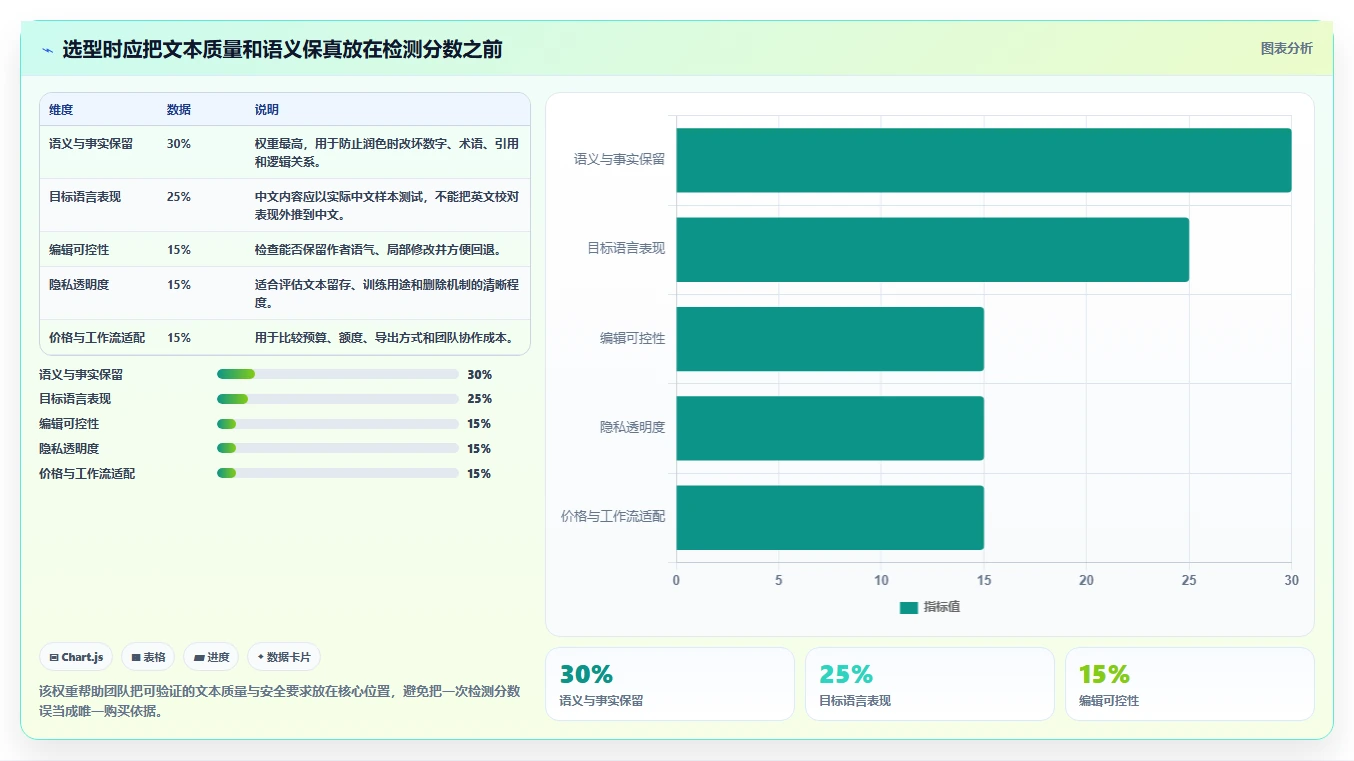Click the 25% value beside the progress bar
This screenshot has width=1354, height=761.
pyautogui.click(x=479, y=399)
